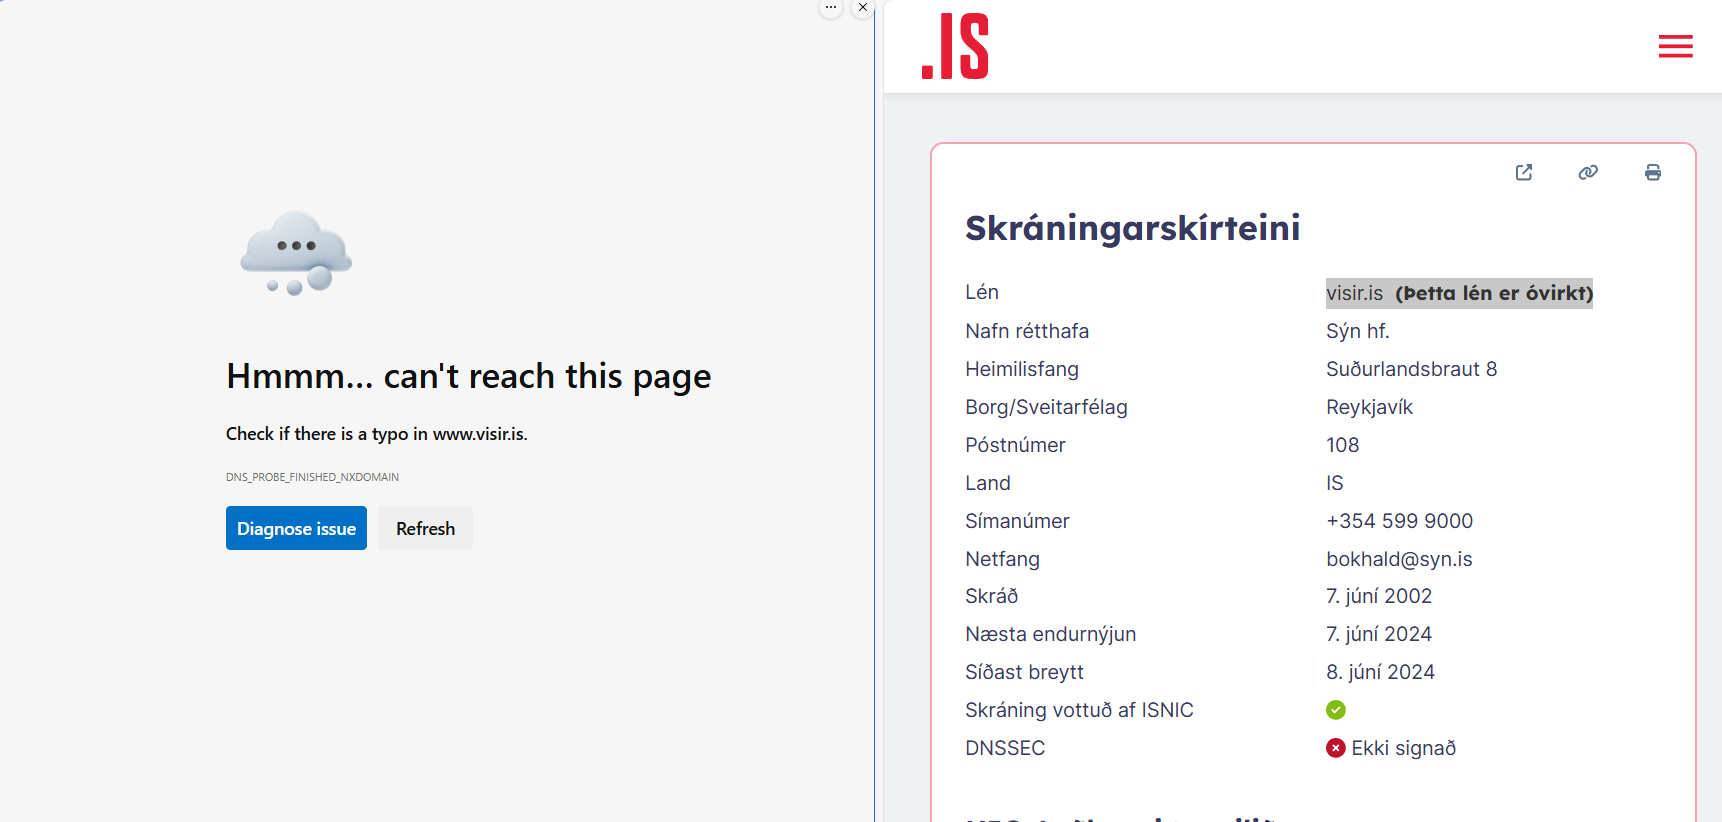Click the Sýn hf. registrant name

click(1357, 331)
